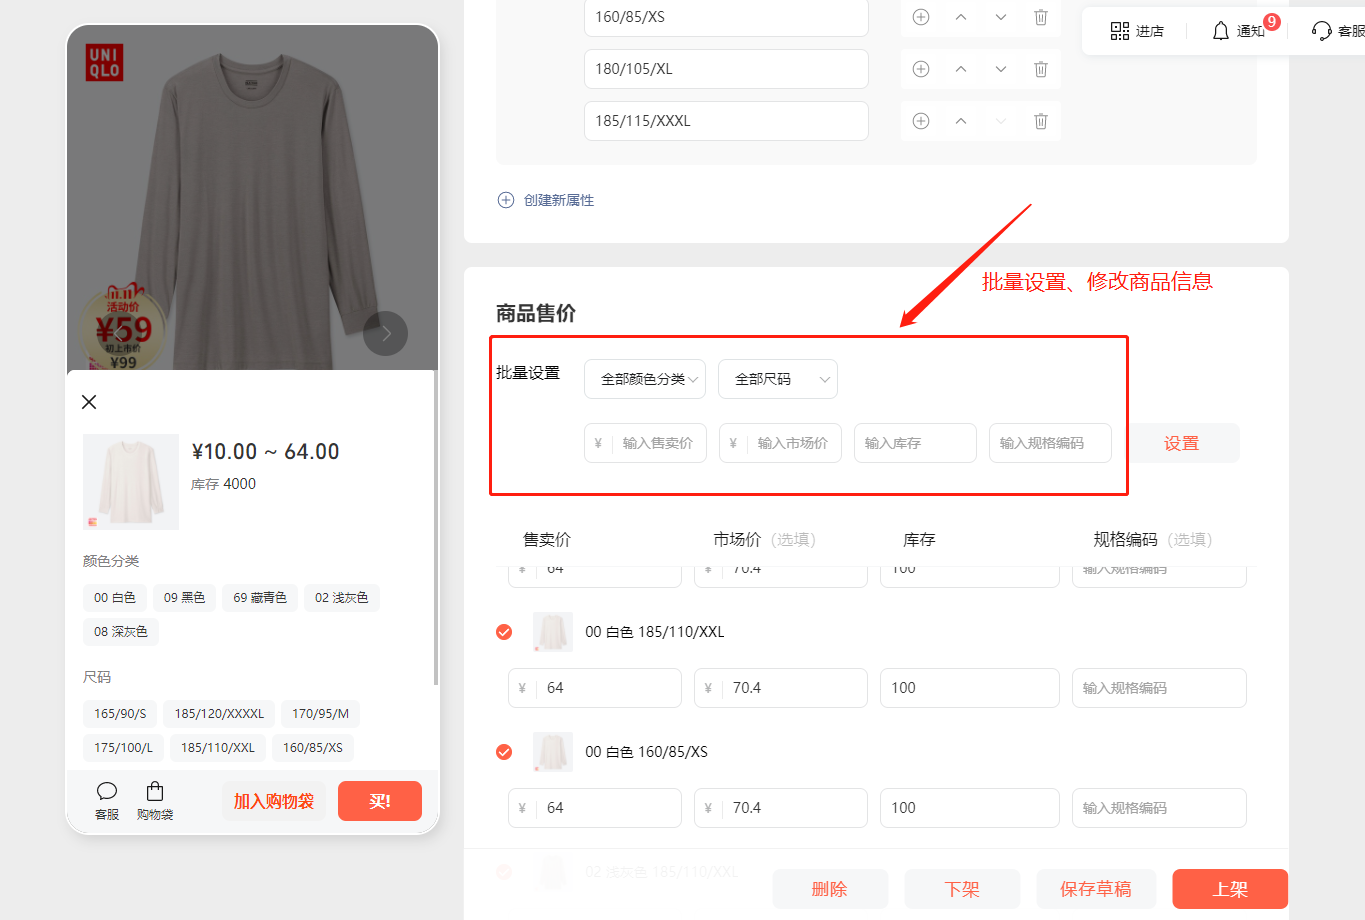Viewport: 1365px width, 920px height.
Task: Click 保存草稿 button
Action: pos(1096,889)
